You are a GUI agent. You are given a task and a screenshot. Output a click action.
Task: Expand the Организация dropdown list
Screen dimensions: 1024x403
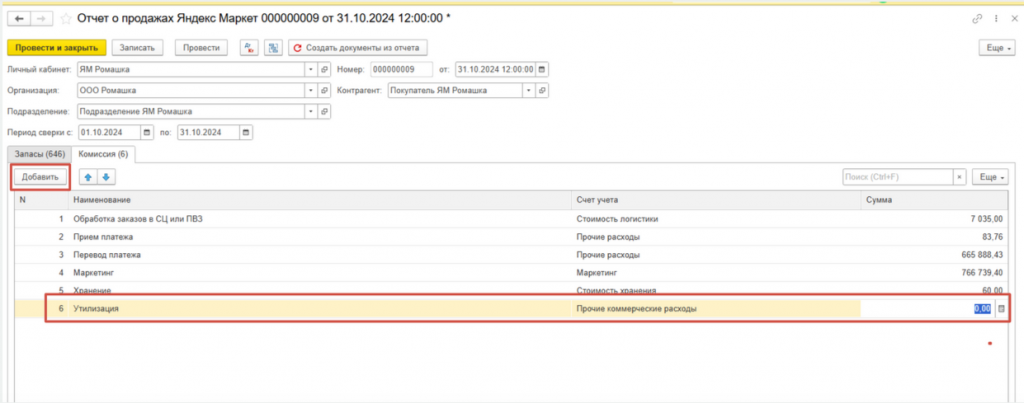(310, 90)
